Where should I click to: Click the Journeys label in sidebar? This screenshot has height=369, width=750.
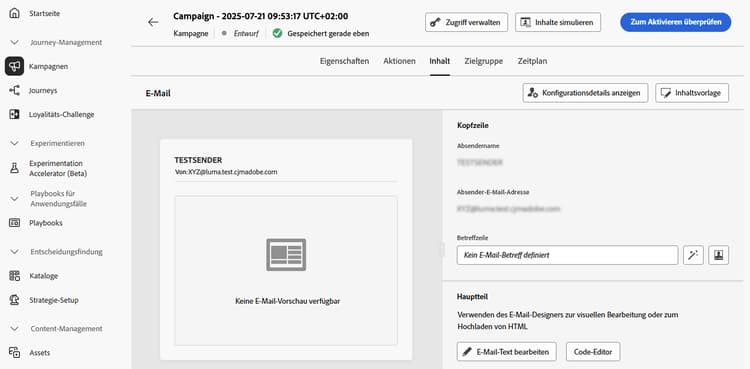43,90
